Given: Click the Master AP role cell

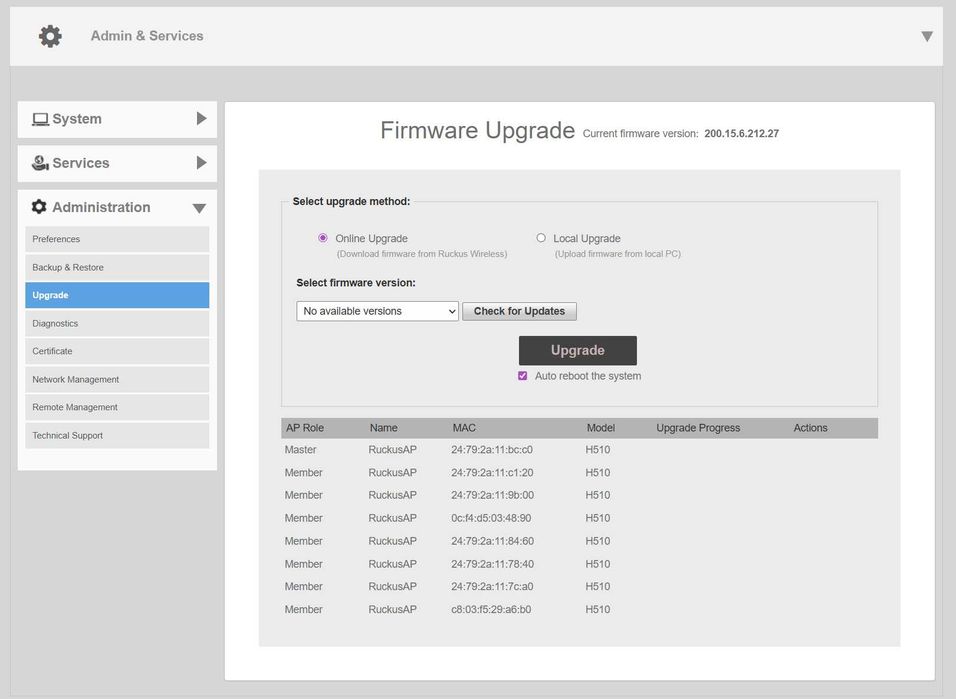Looking at the screenshot, I should click(x=301, y=450).
